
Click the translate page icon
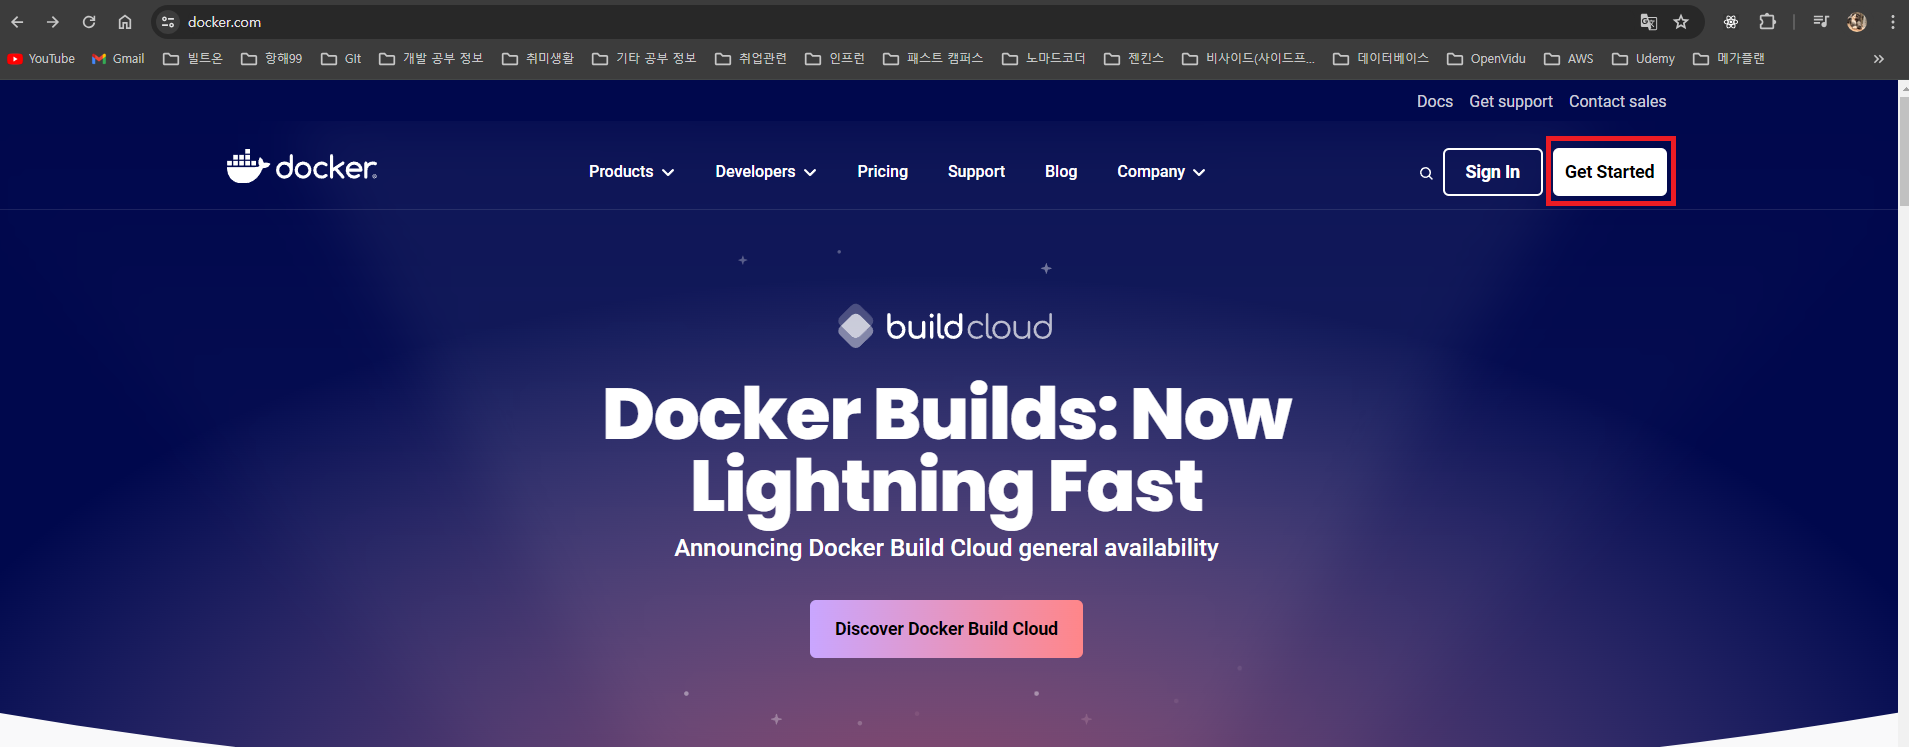click(1648, 22)
